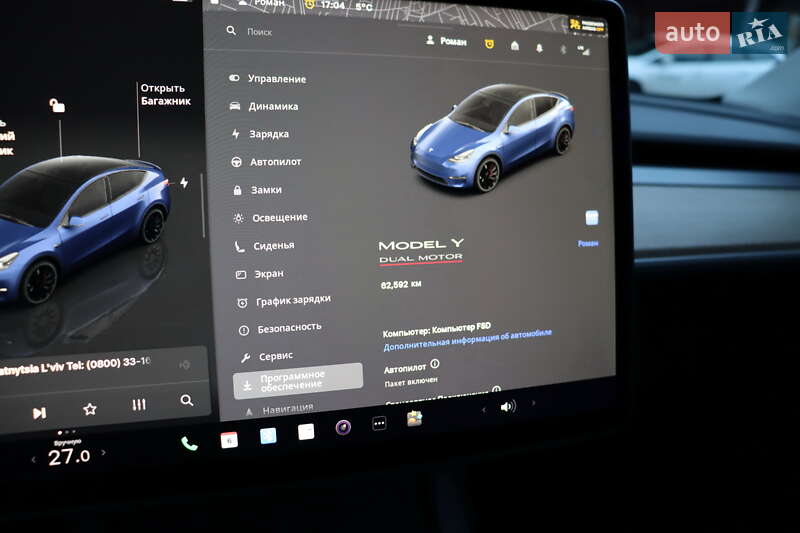
Task: Tap the 5°C outside temperature reading
Action: [364, 7]
